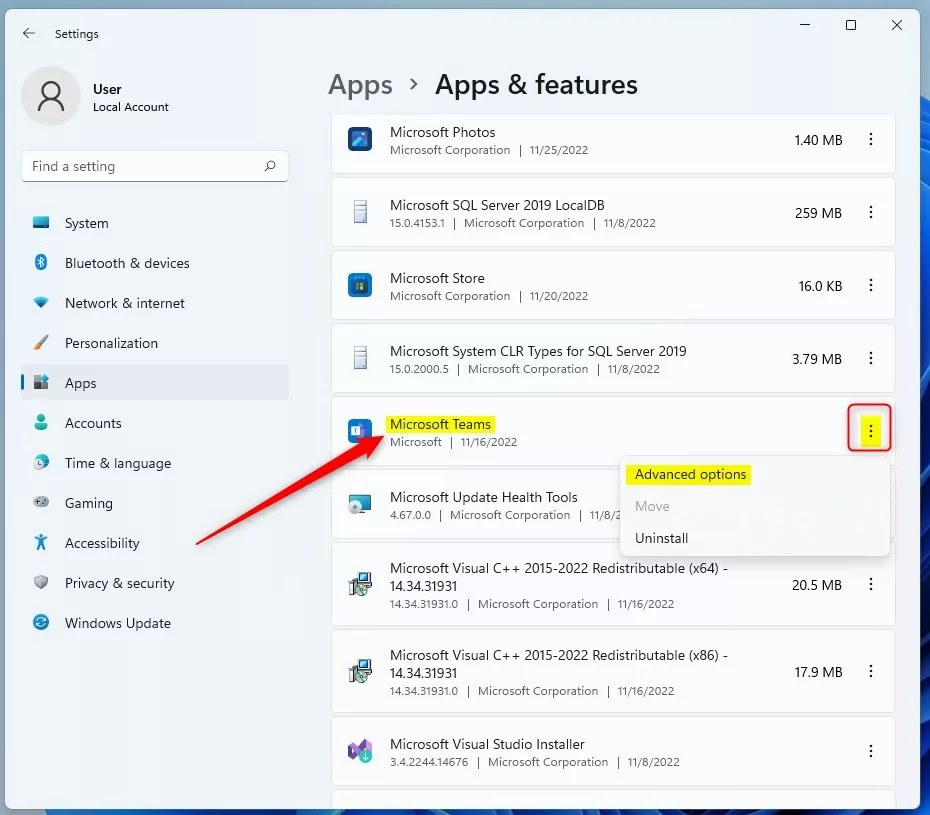This screenshot has width=930, height=815.
Task: Open three-dot menu for Microsoft Teams
Action: click(x=871, y=431)
